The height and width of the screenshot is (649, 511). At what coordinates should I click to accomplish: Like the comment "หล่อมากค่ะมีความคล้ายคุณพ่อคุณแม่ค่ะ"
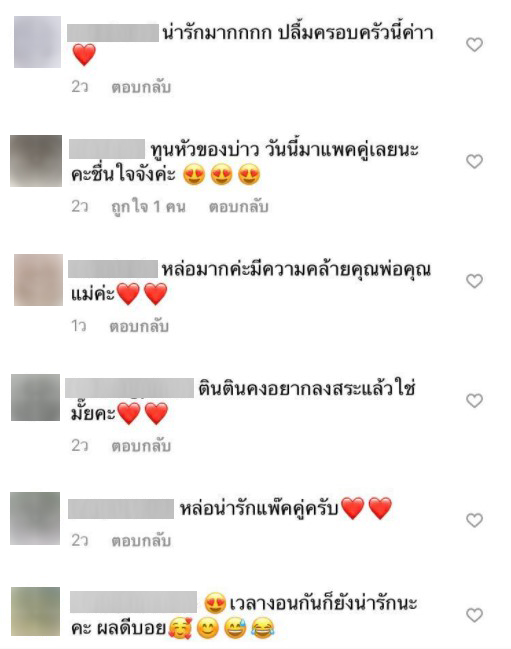click(474, 281)
